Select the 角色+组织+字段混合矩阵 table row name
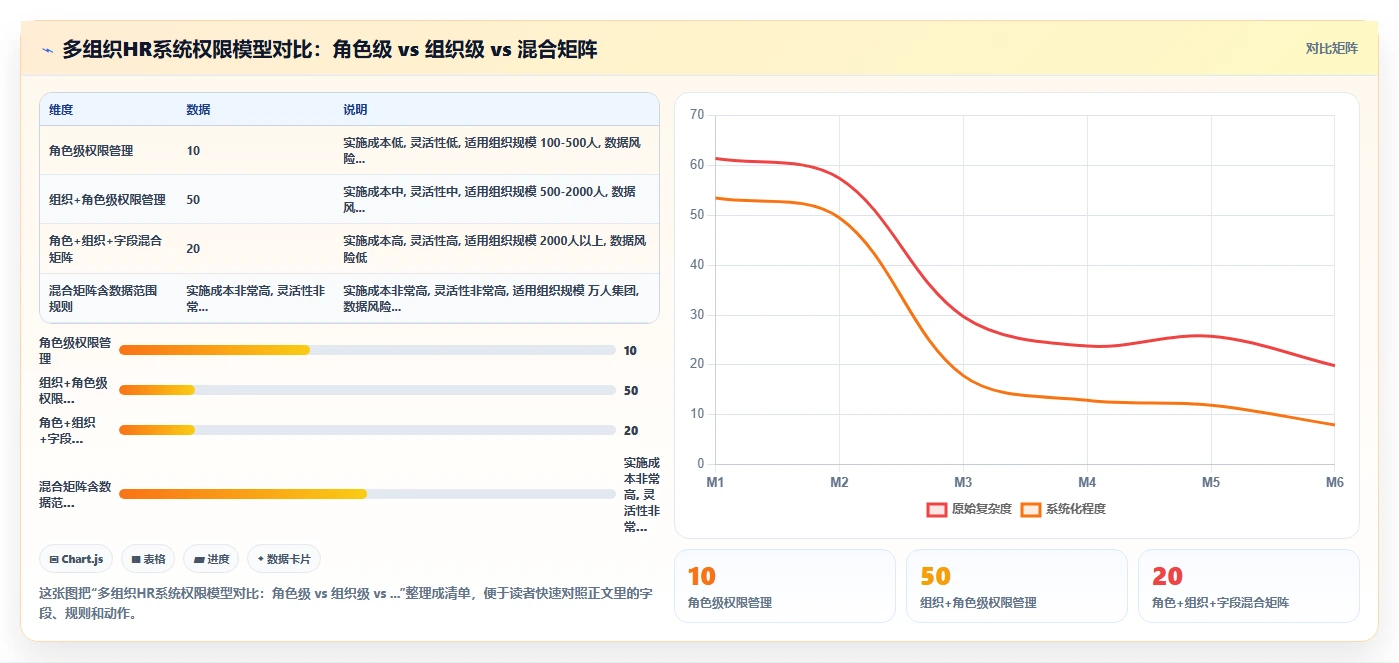1399x663 pixels. [x=107, y=249]
